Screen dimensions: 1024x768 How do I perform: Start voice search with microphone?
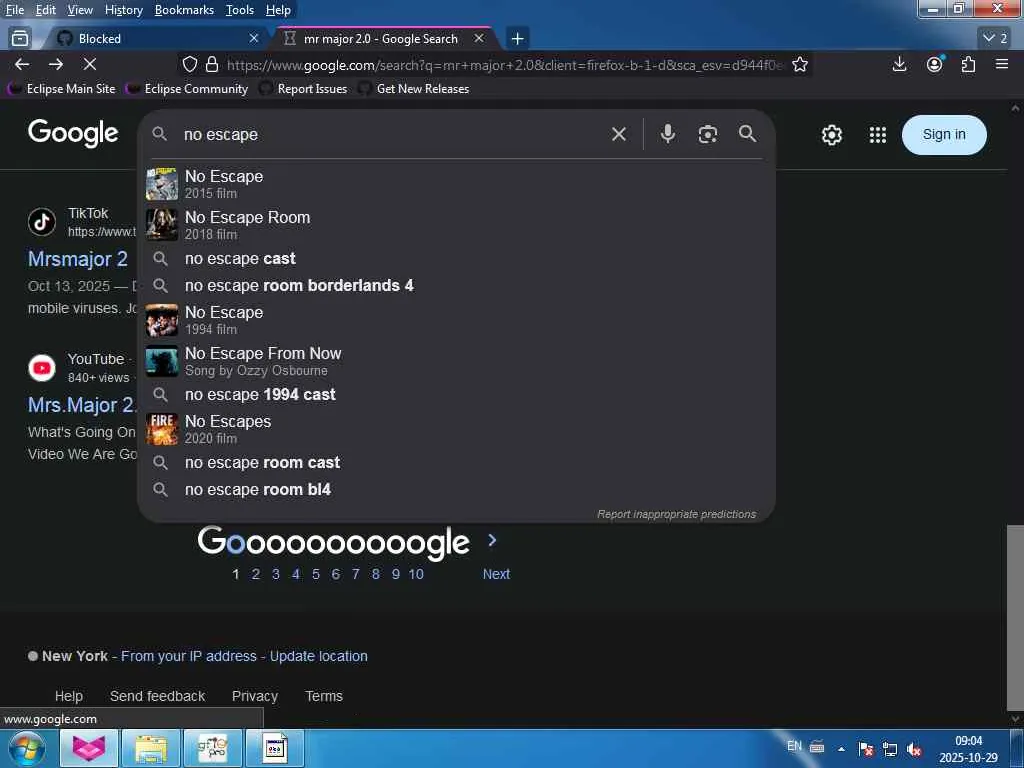click(667, 134)
